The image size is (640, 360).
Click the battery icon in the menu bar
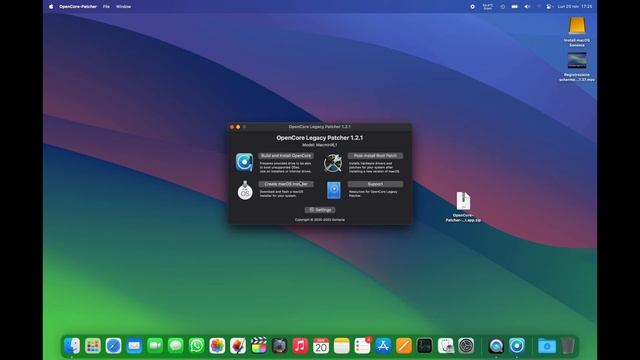click(515, 7)
